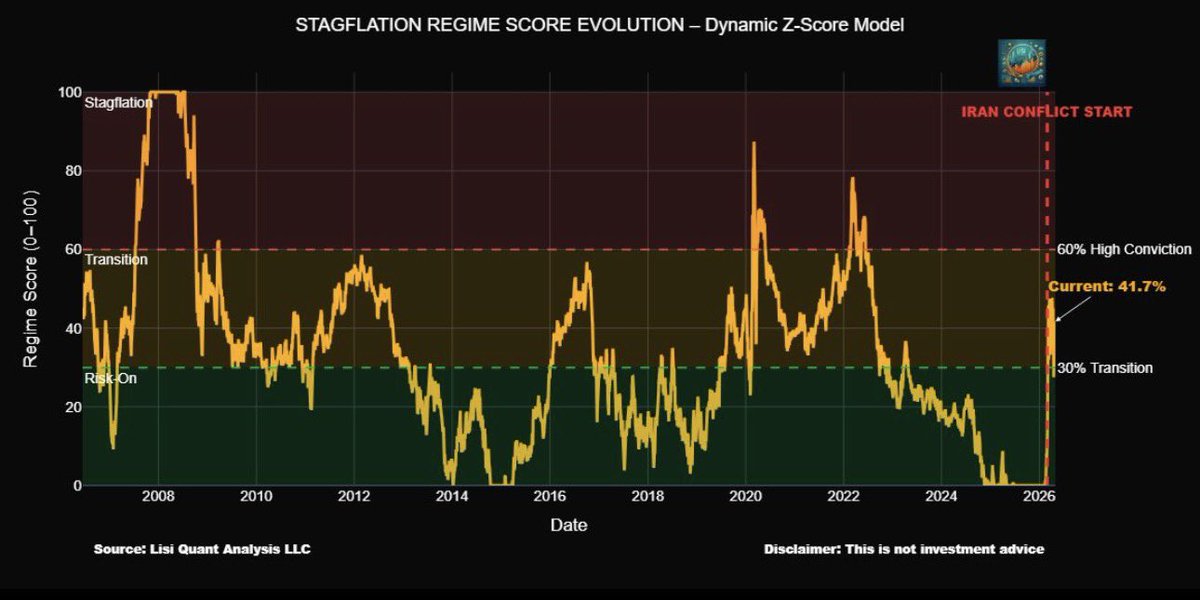
Task: Click the 60 y-axis tick label
Action: (71, 249)
